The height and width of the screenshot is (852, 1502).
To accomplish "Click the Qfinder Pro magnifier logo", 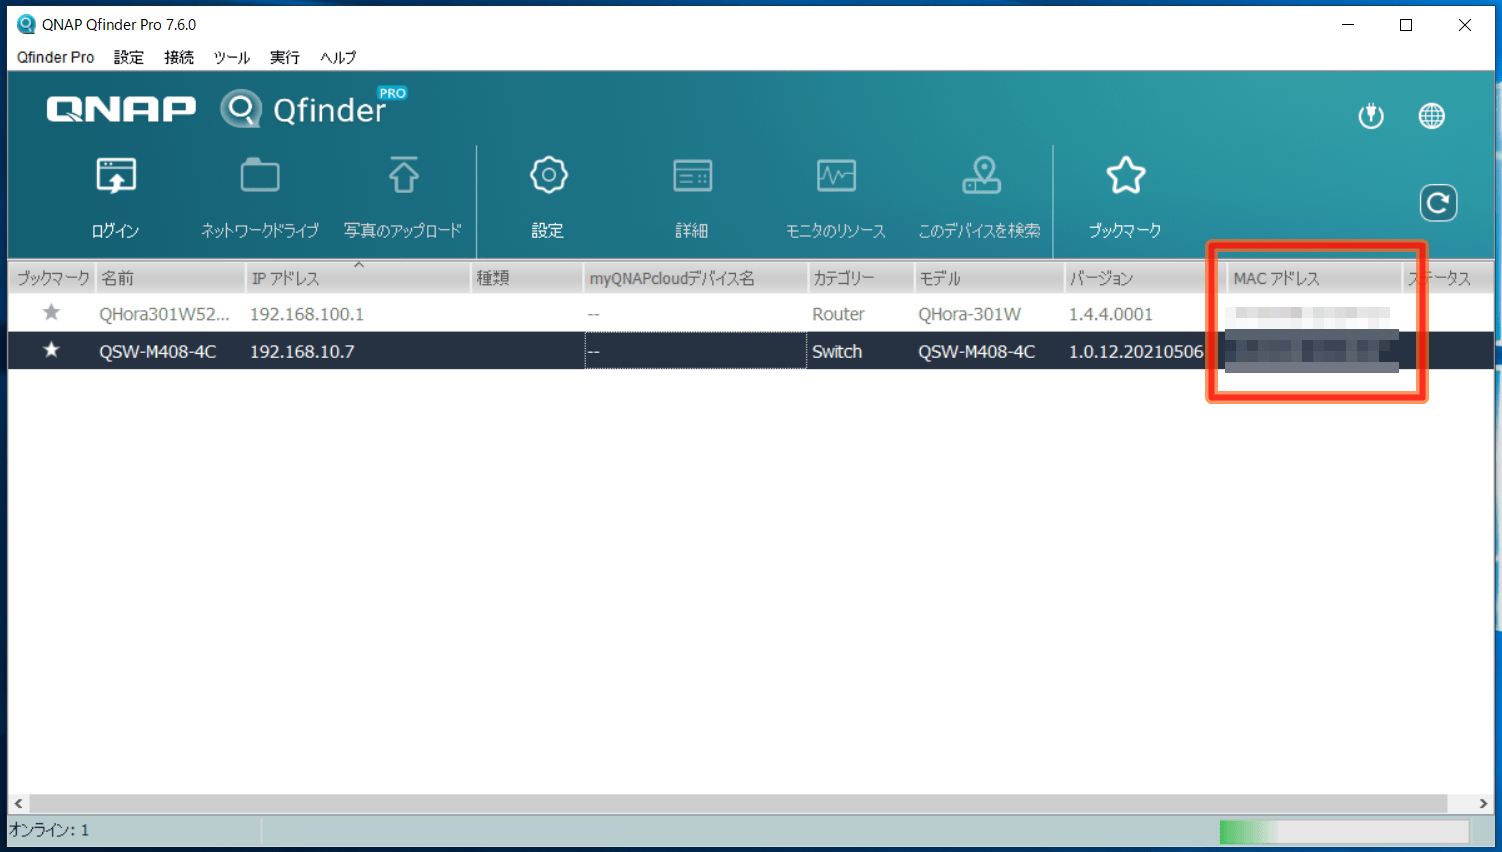I will [241, 109].
